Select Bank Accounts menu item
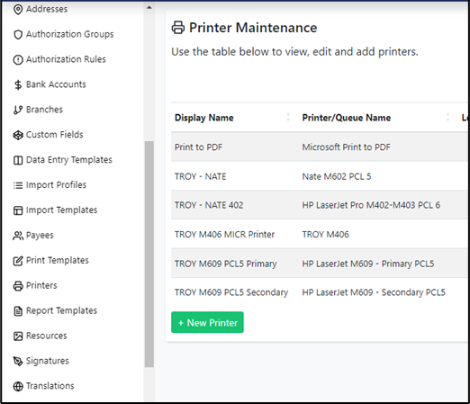 56,84
